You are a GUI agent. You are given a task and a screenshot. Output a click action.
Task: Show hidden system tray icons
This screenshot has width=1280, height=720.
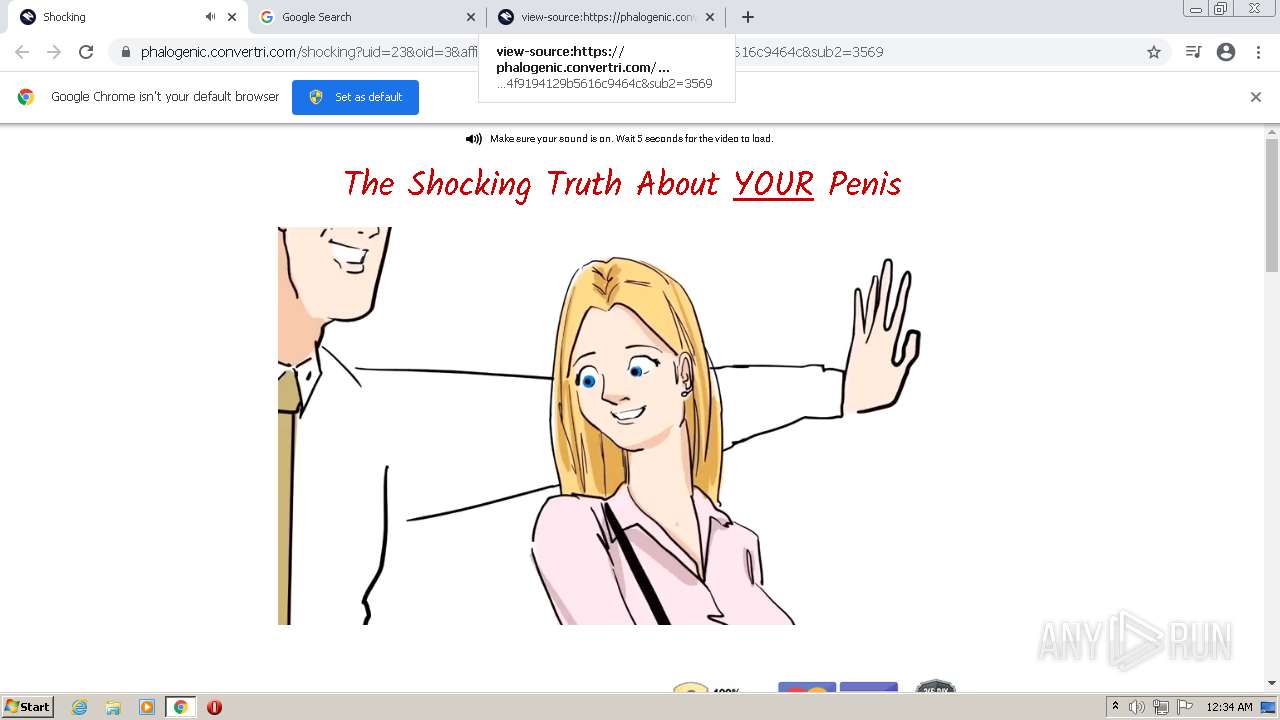coord(1115,707)
